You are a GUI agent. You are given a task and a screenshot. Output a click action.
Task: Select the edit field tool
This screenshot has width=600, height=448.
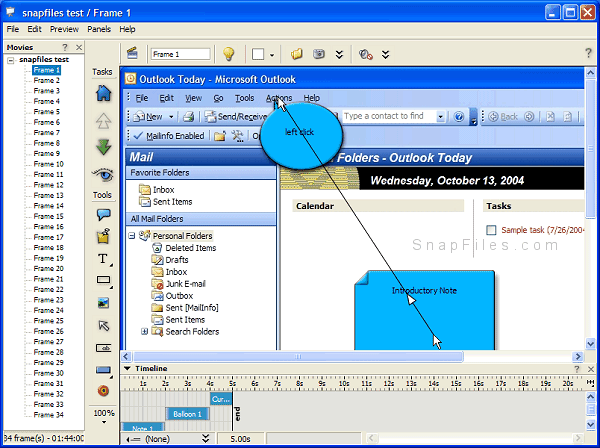(x=103, y=348)
